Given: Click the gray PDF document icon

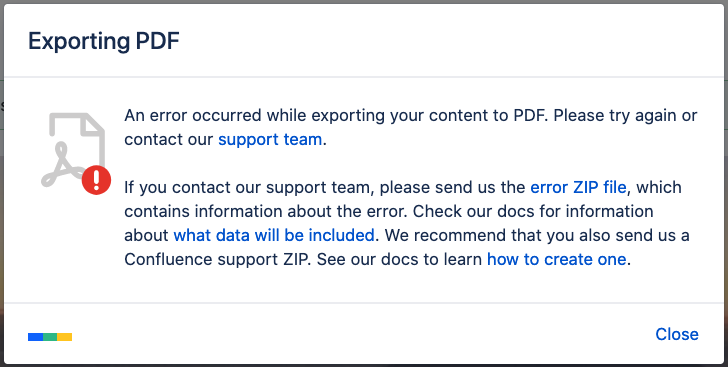Looking at the screenshot, I should pos(73,150).
